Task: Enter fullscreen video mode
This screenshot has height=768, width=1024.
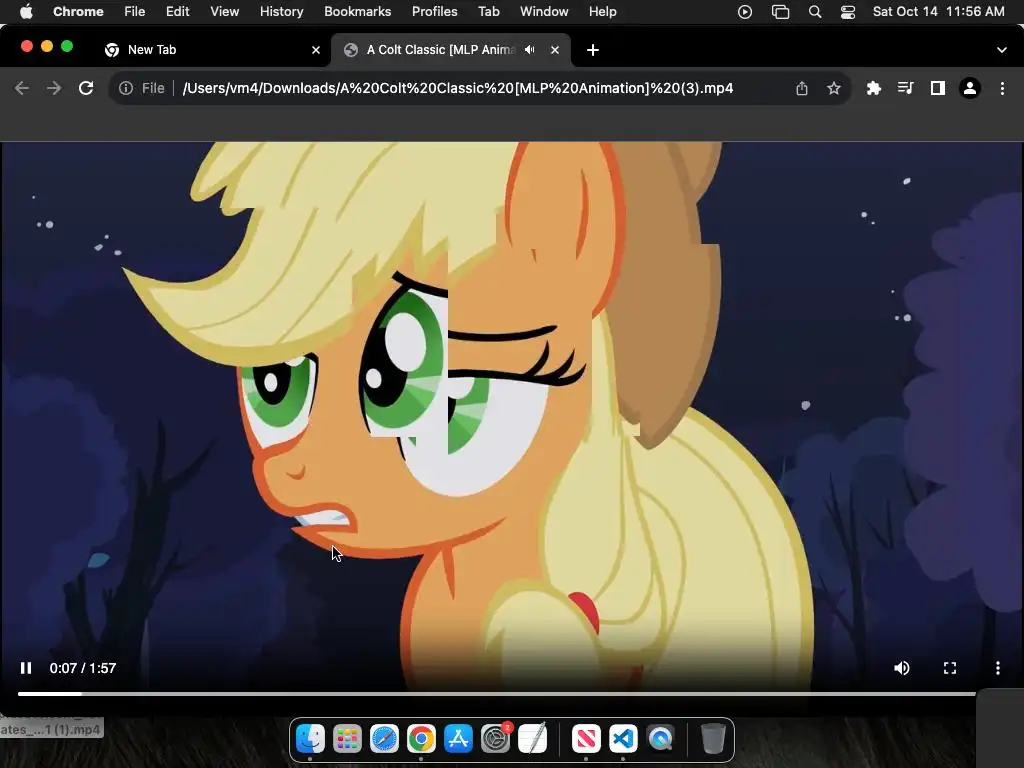Action: 950,668
